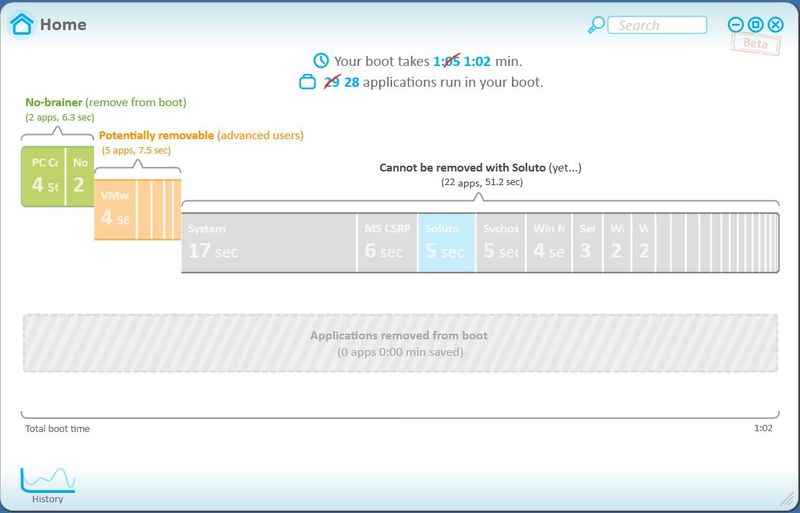This screenshot has width=800, height=513.
Task: Click the 28 applications count
Action: 352,82
